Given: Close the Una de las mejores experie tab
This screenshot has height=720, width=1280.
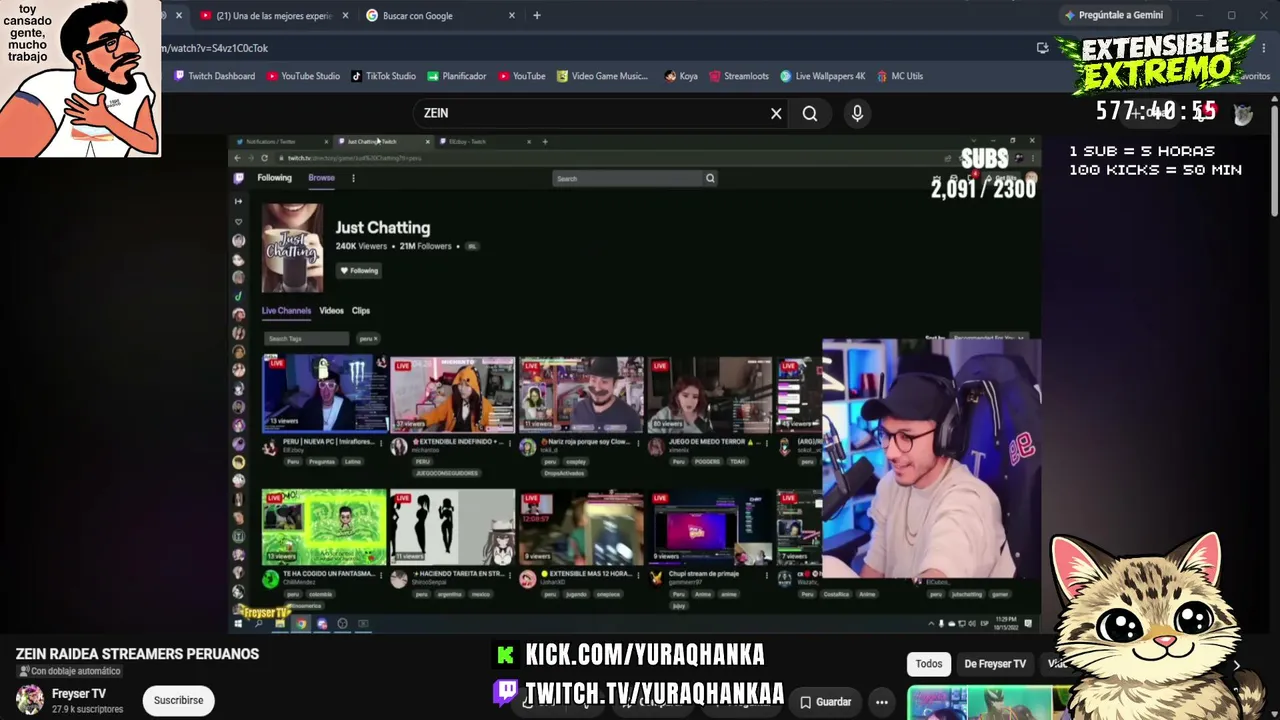Looking at the screenshot, I should [x=346, y=15].
